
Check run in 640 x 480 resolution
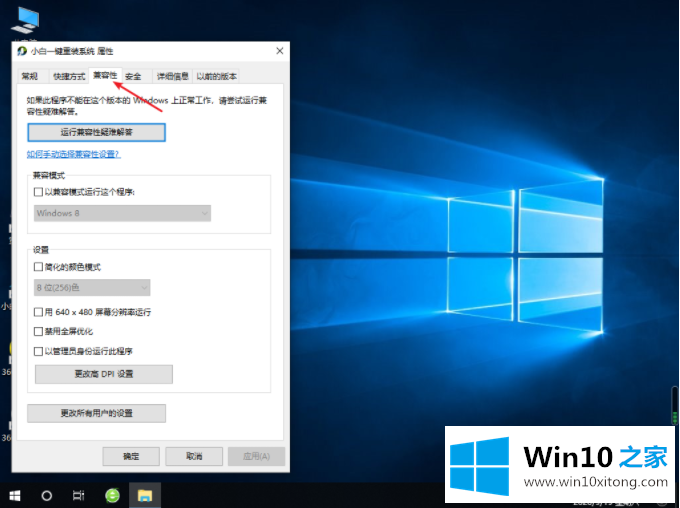(x=38, y=312)
